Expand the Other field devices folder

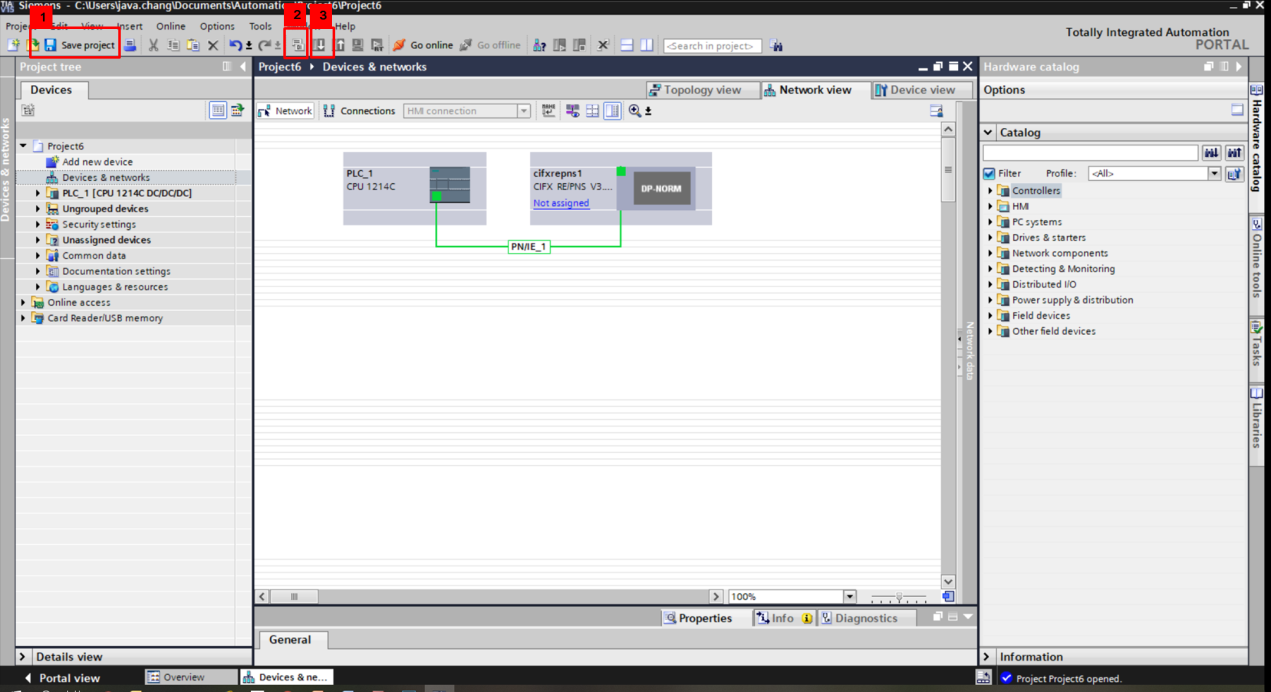point(991,331)
